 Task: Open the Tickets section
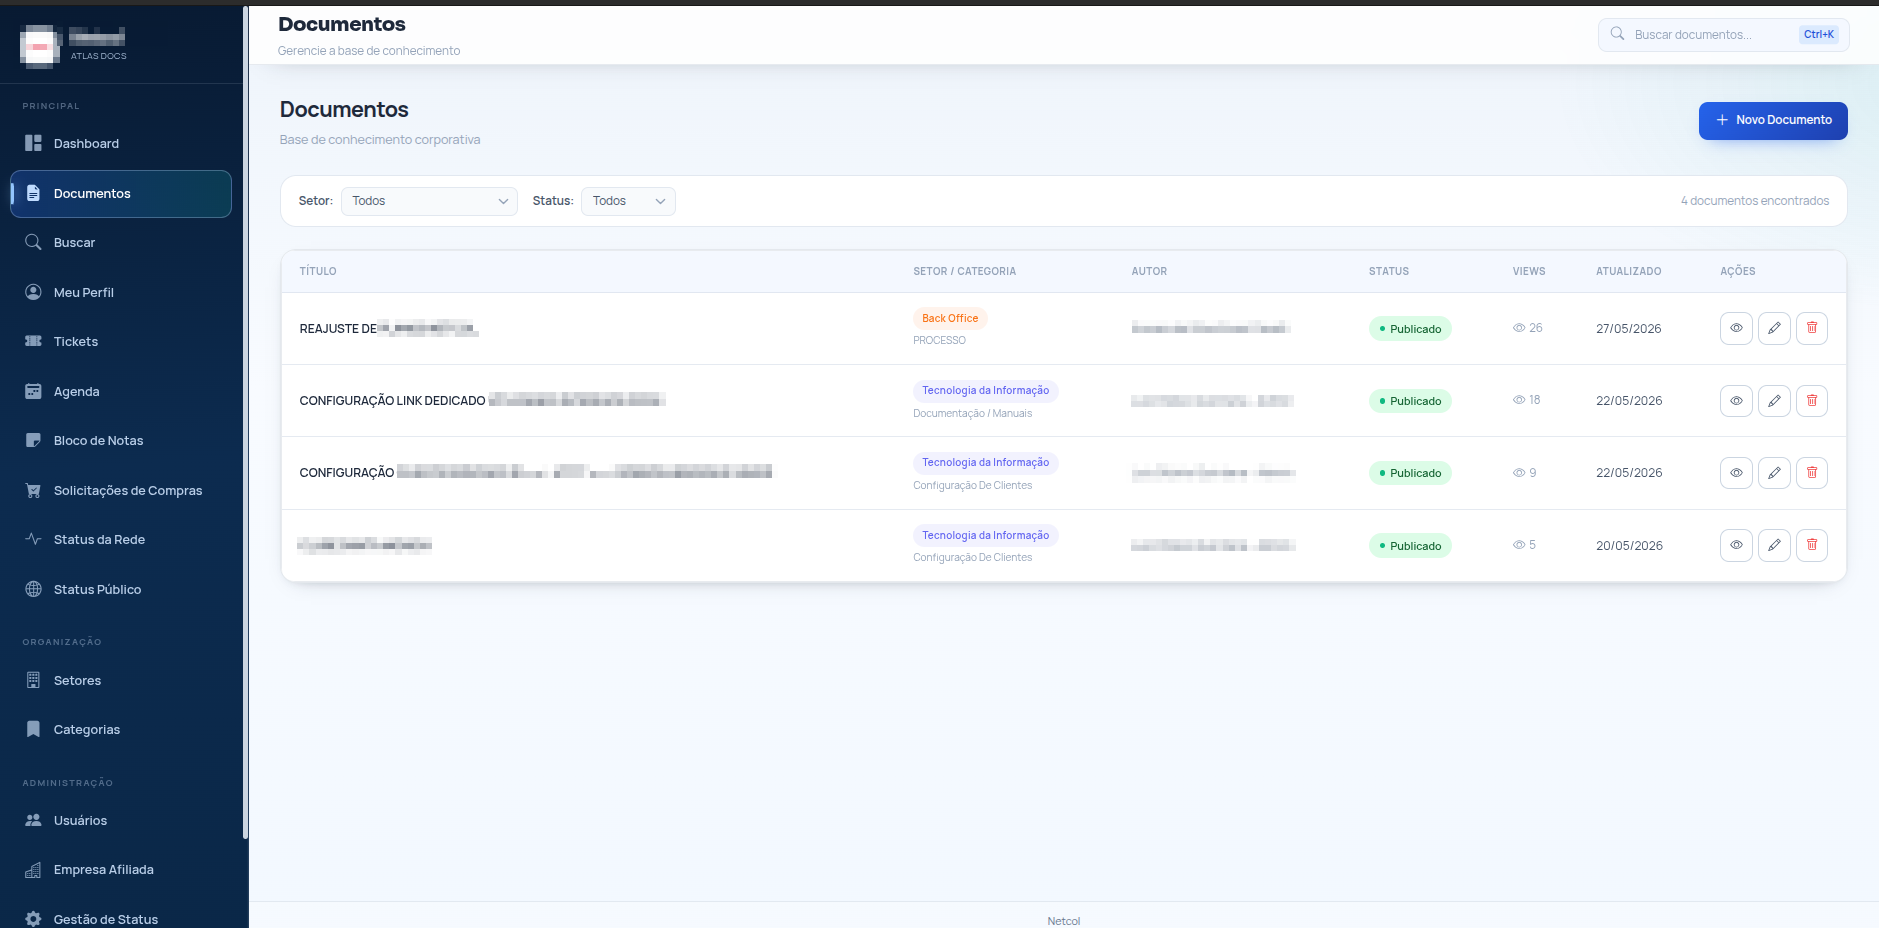pos(121,342)
